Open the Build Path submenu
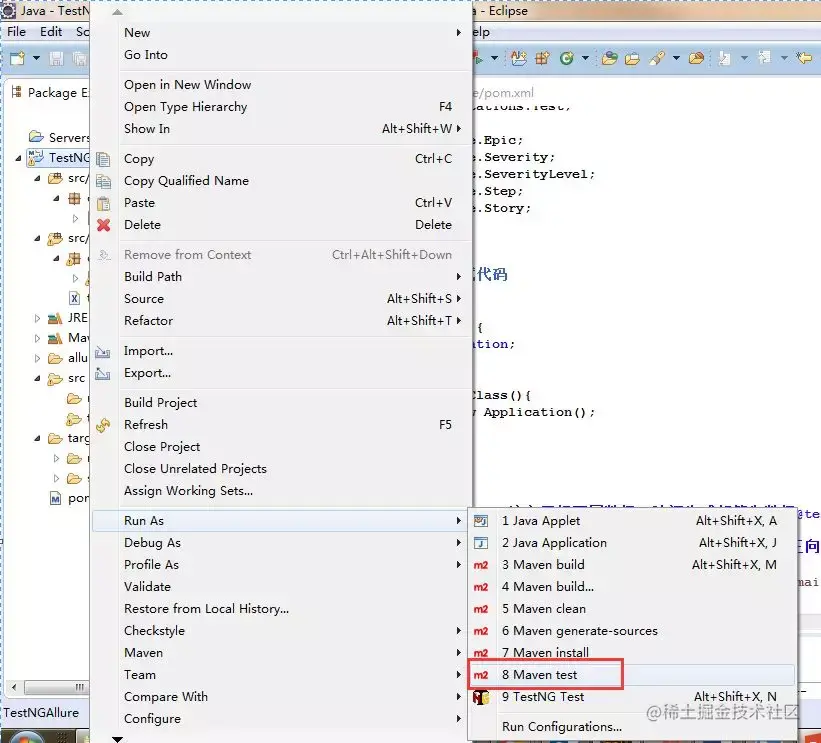Image resolution: width=821 pixels, height=743 pixels. click(x=282, y=276)
